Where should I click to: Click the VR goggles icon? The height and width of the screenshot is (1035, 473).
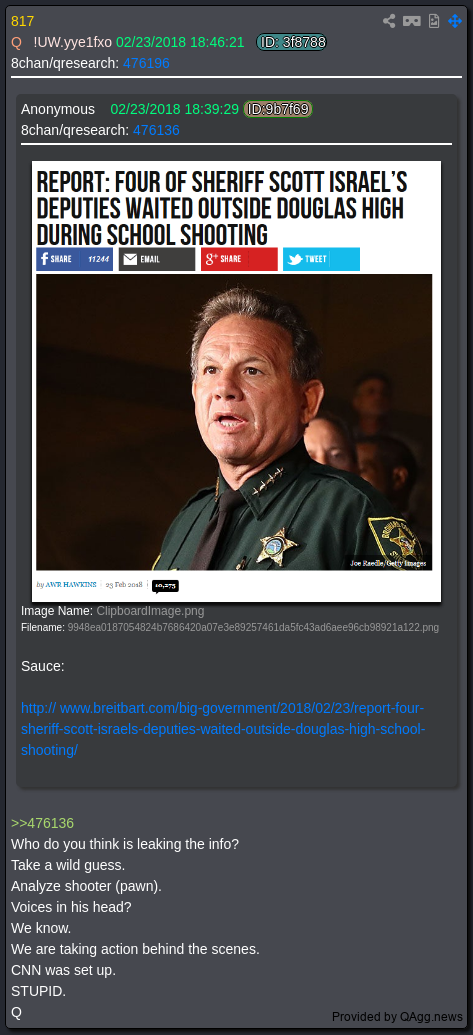tap(412, 21)
